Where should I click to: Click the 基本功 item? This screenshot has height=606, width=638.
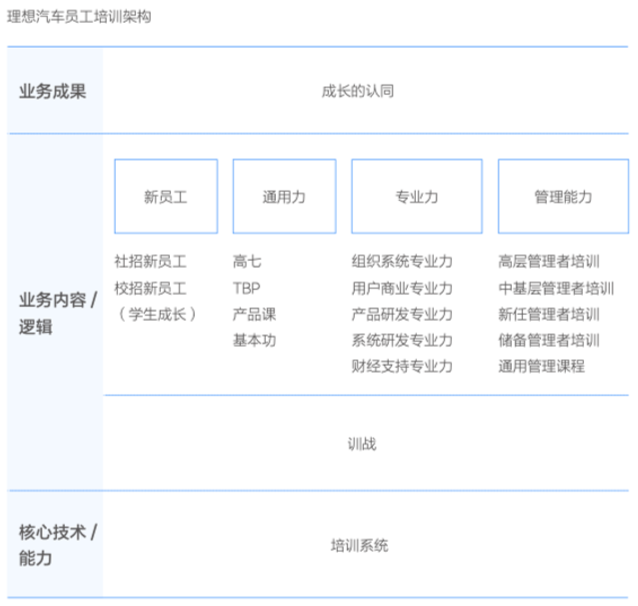[254, 340]
